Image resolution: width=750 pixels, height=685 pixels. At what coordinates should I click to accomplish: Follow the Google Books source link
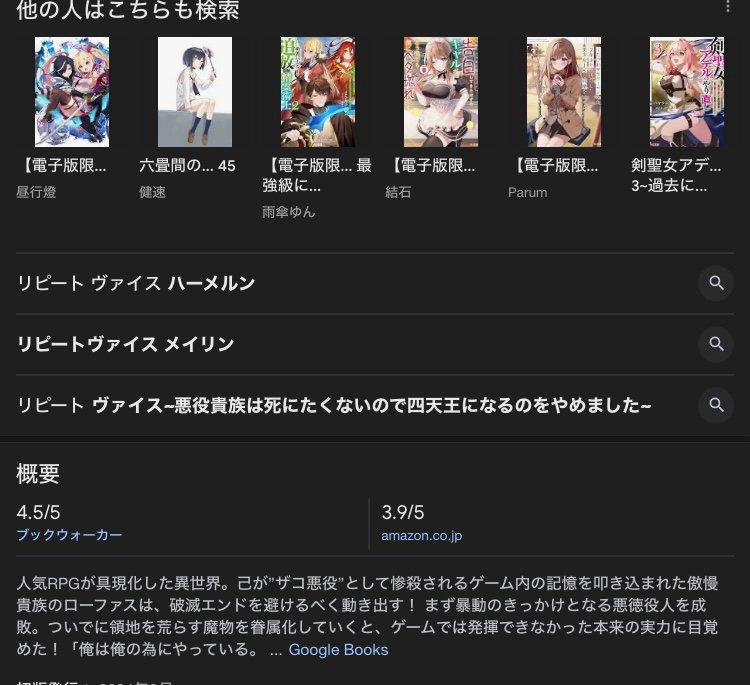(338, 650)
